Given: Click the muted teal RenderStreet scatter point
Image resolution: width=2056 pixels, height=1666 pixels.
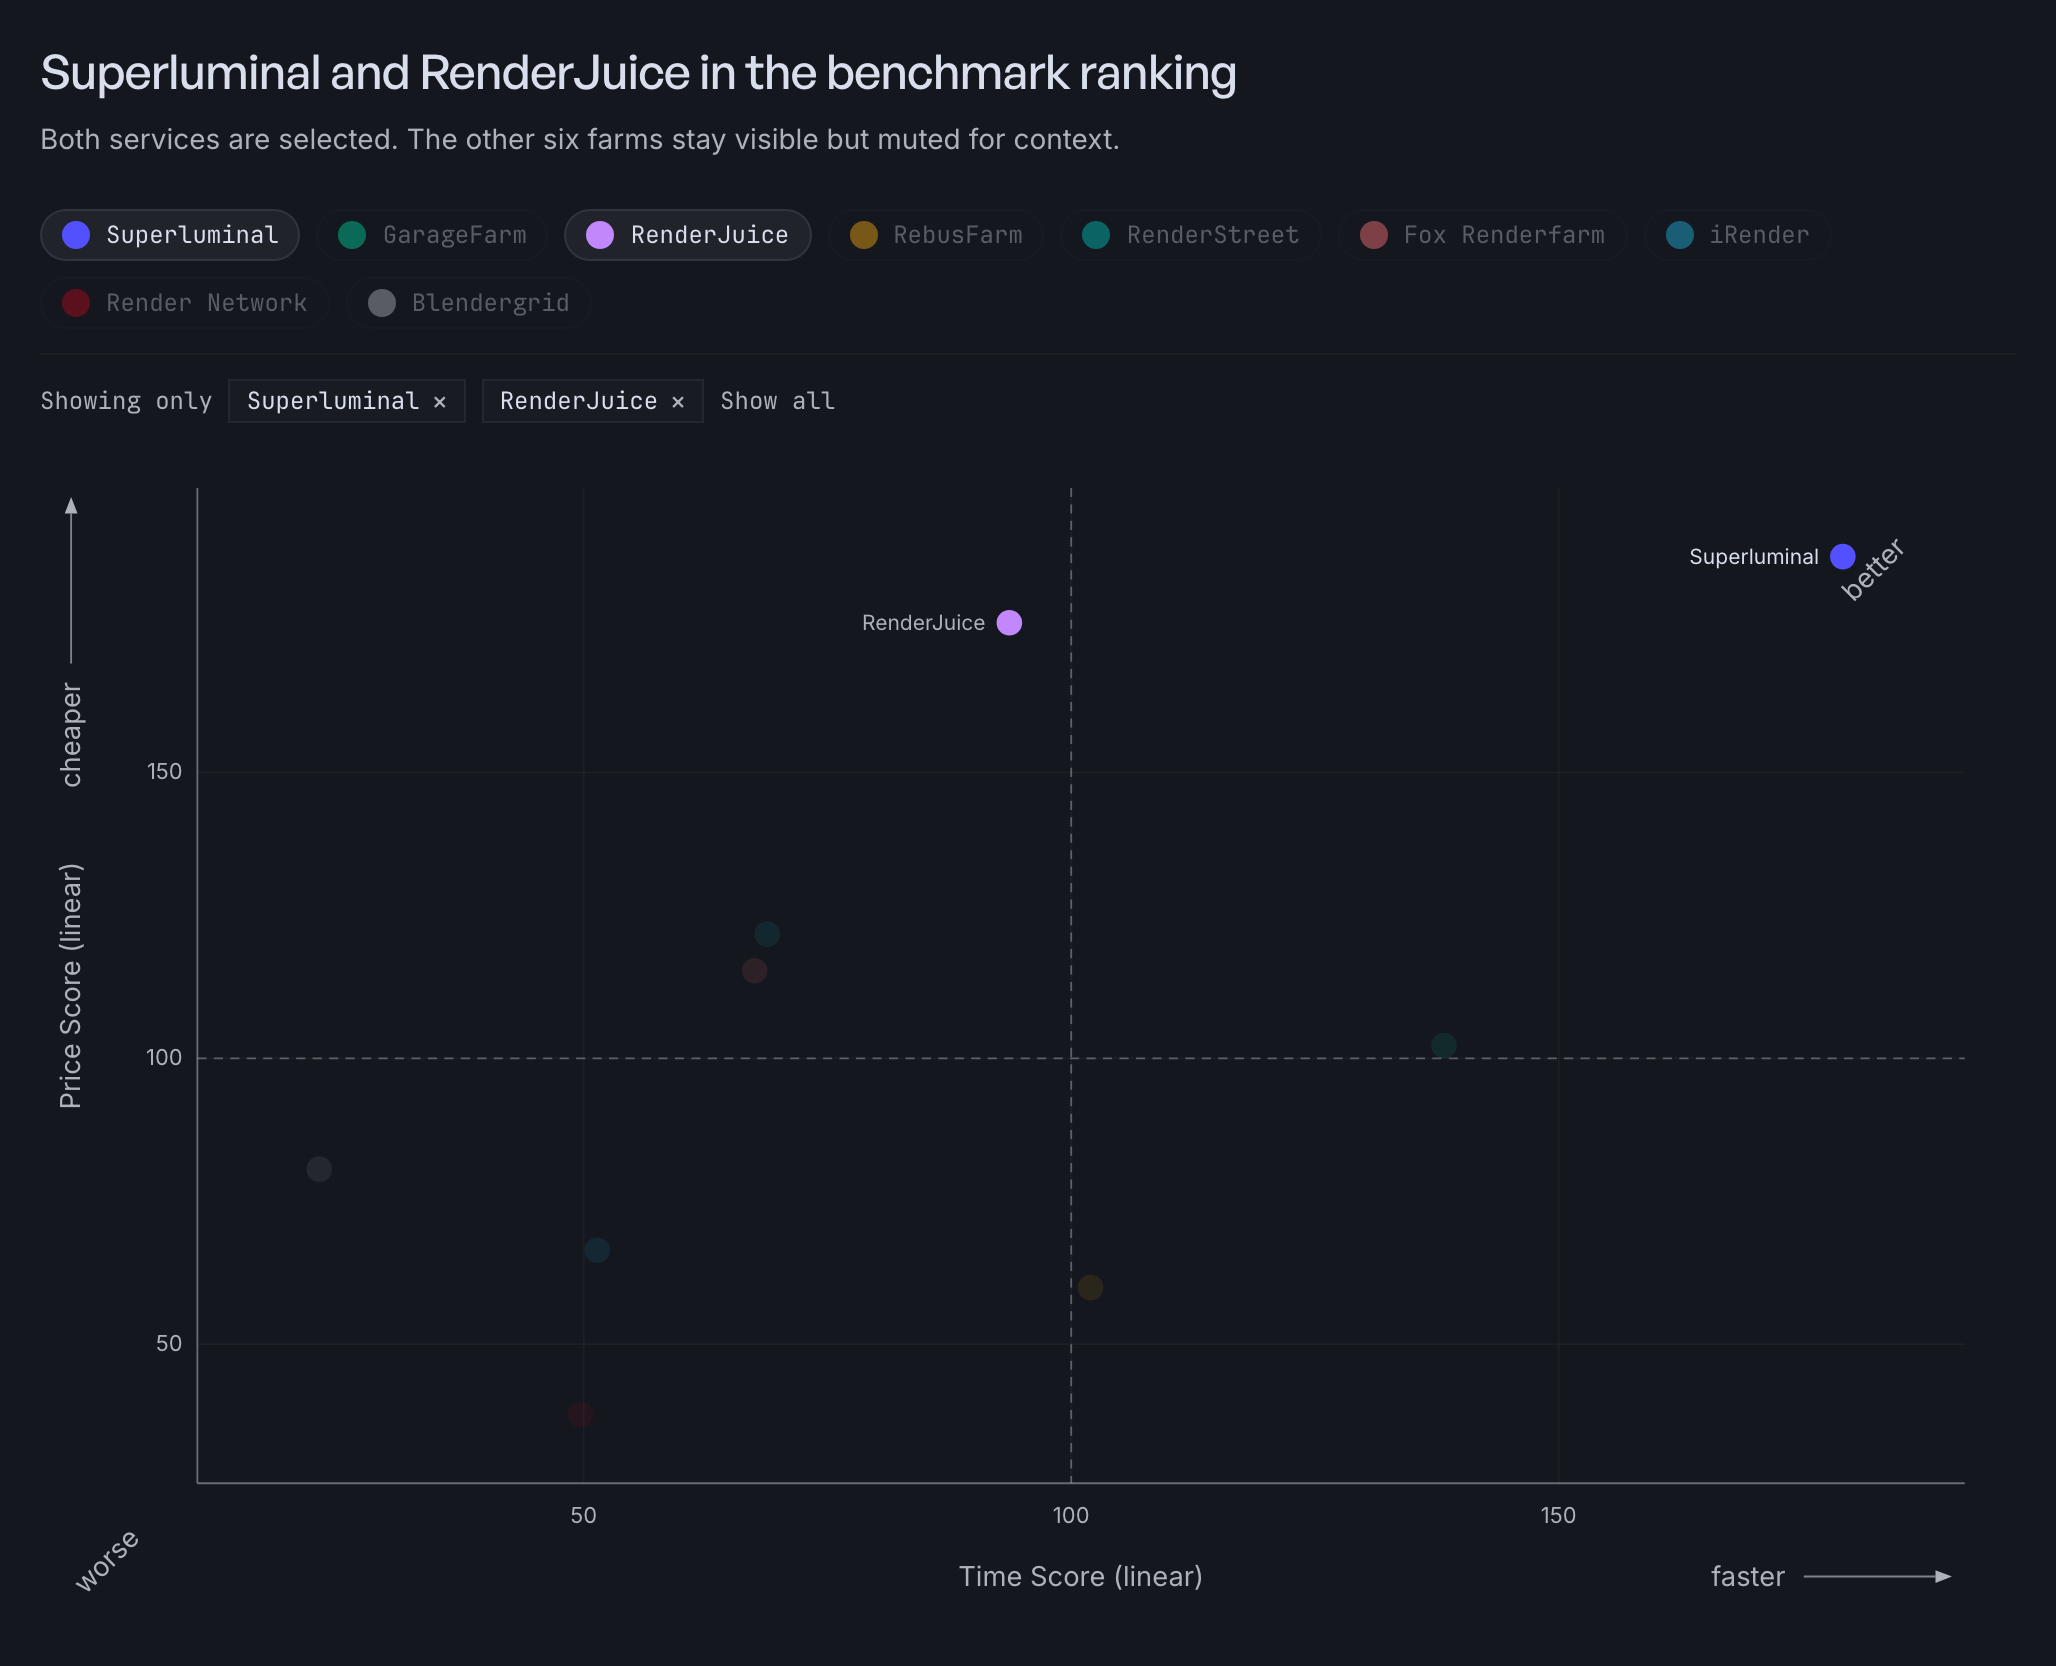Looking at the screenshot, I should point(767,934).
